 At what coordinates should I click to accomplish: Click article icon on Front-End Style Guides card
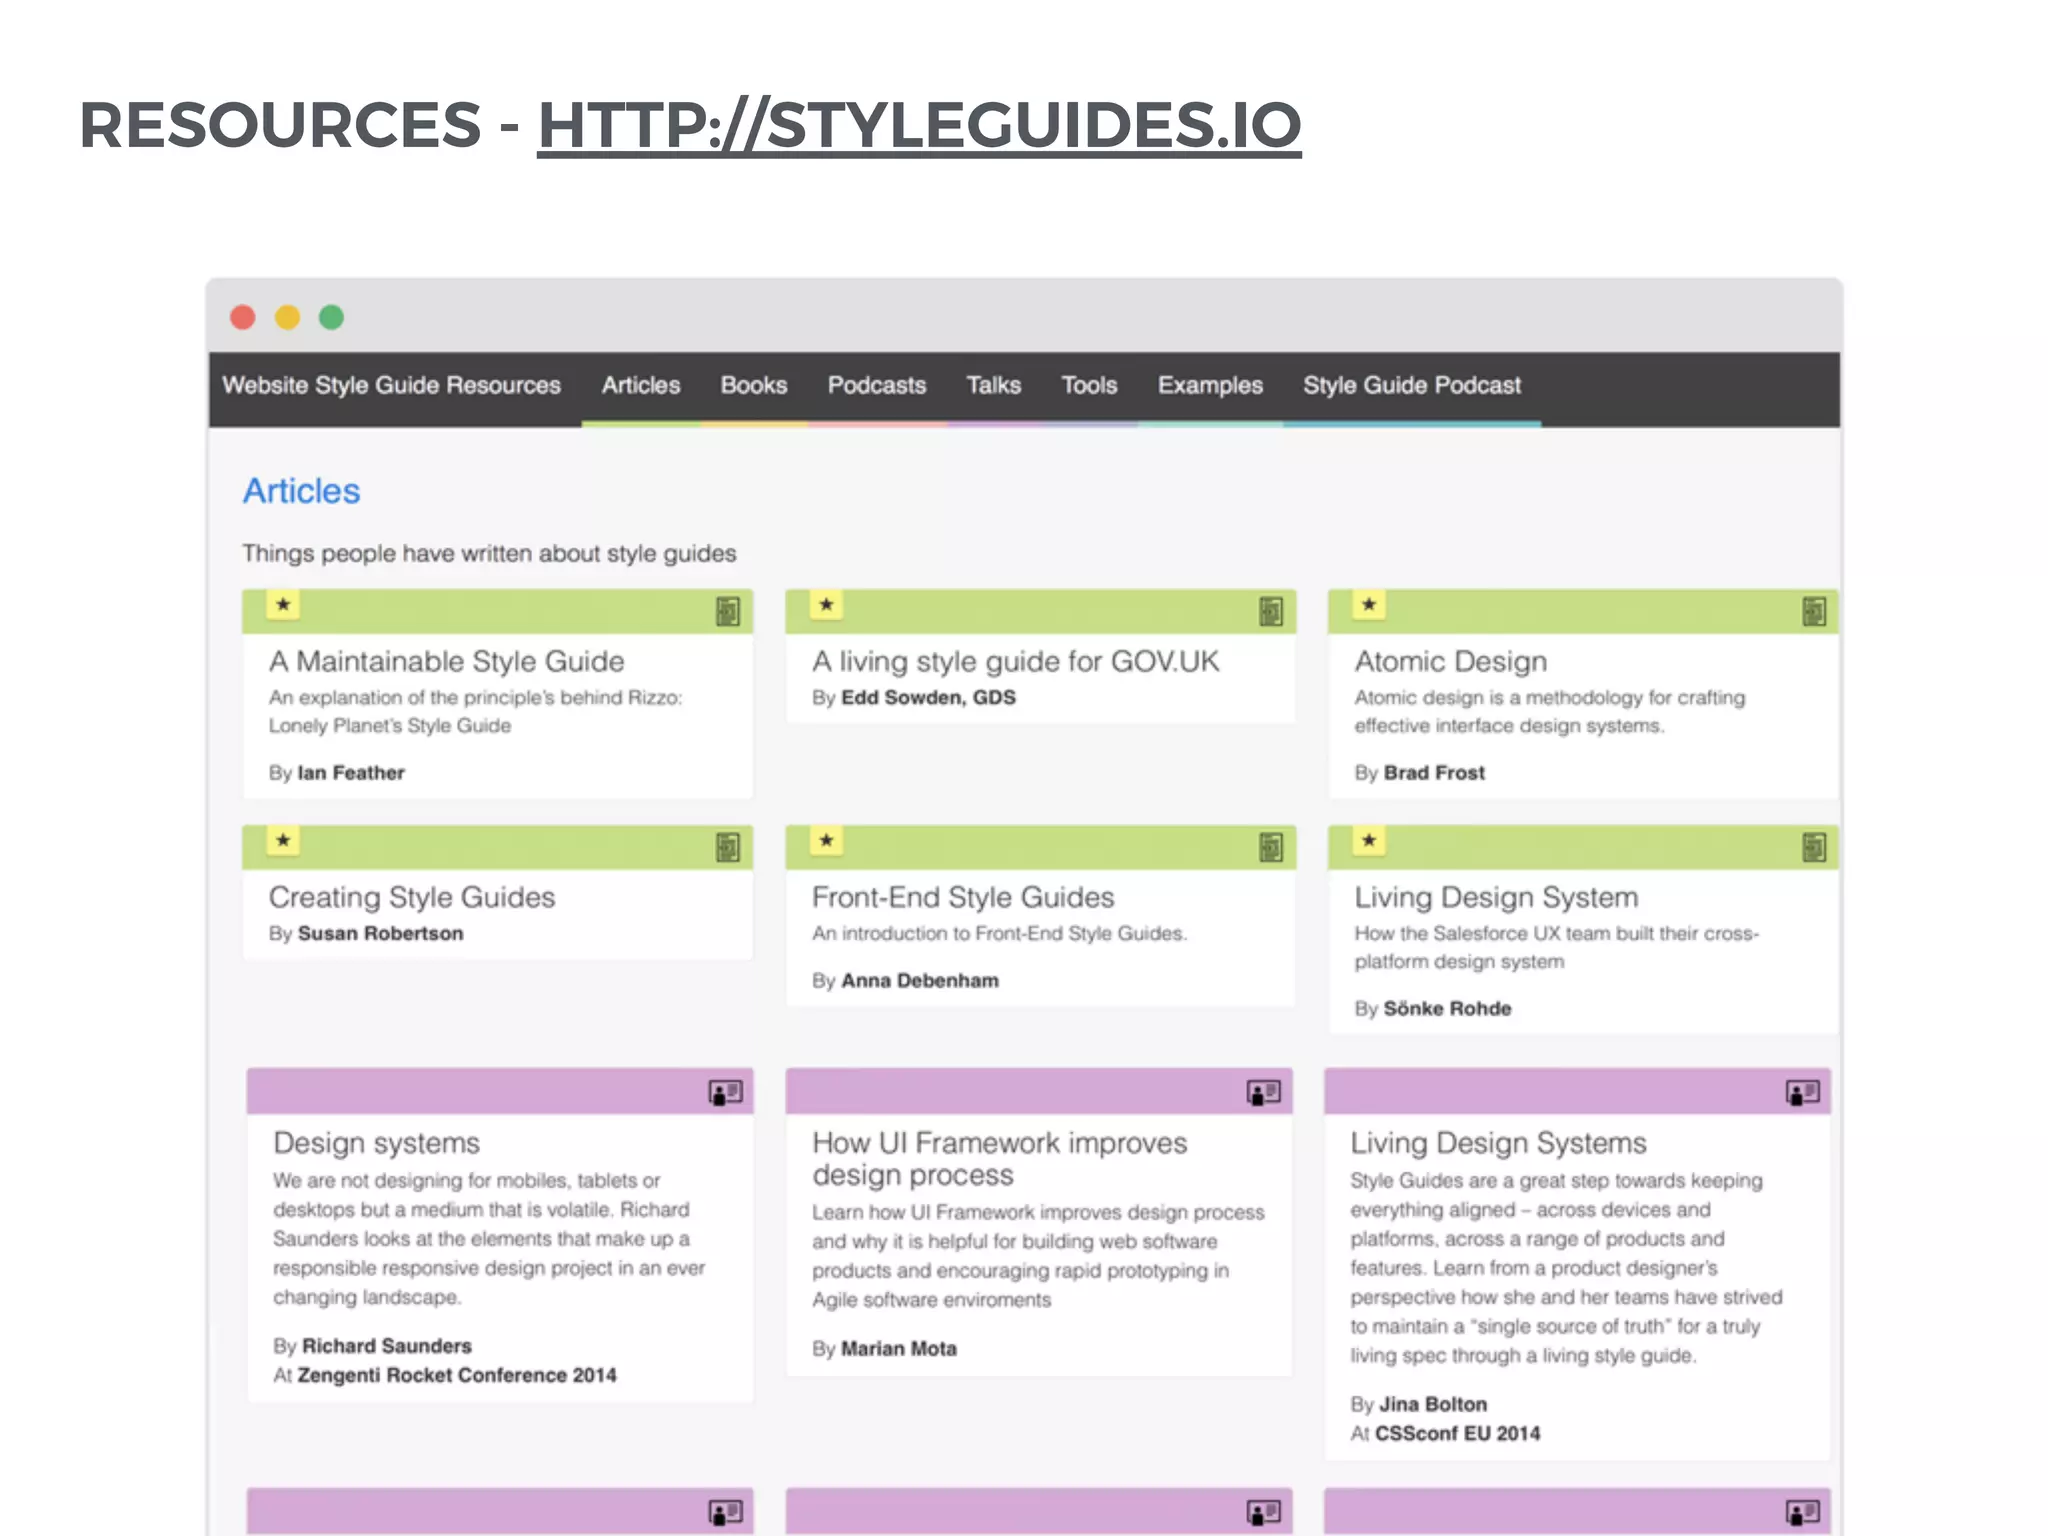point(1271,847)
